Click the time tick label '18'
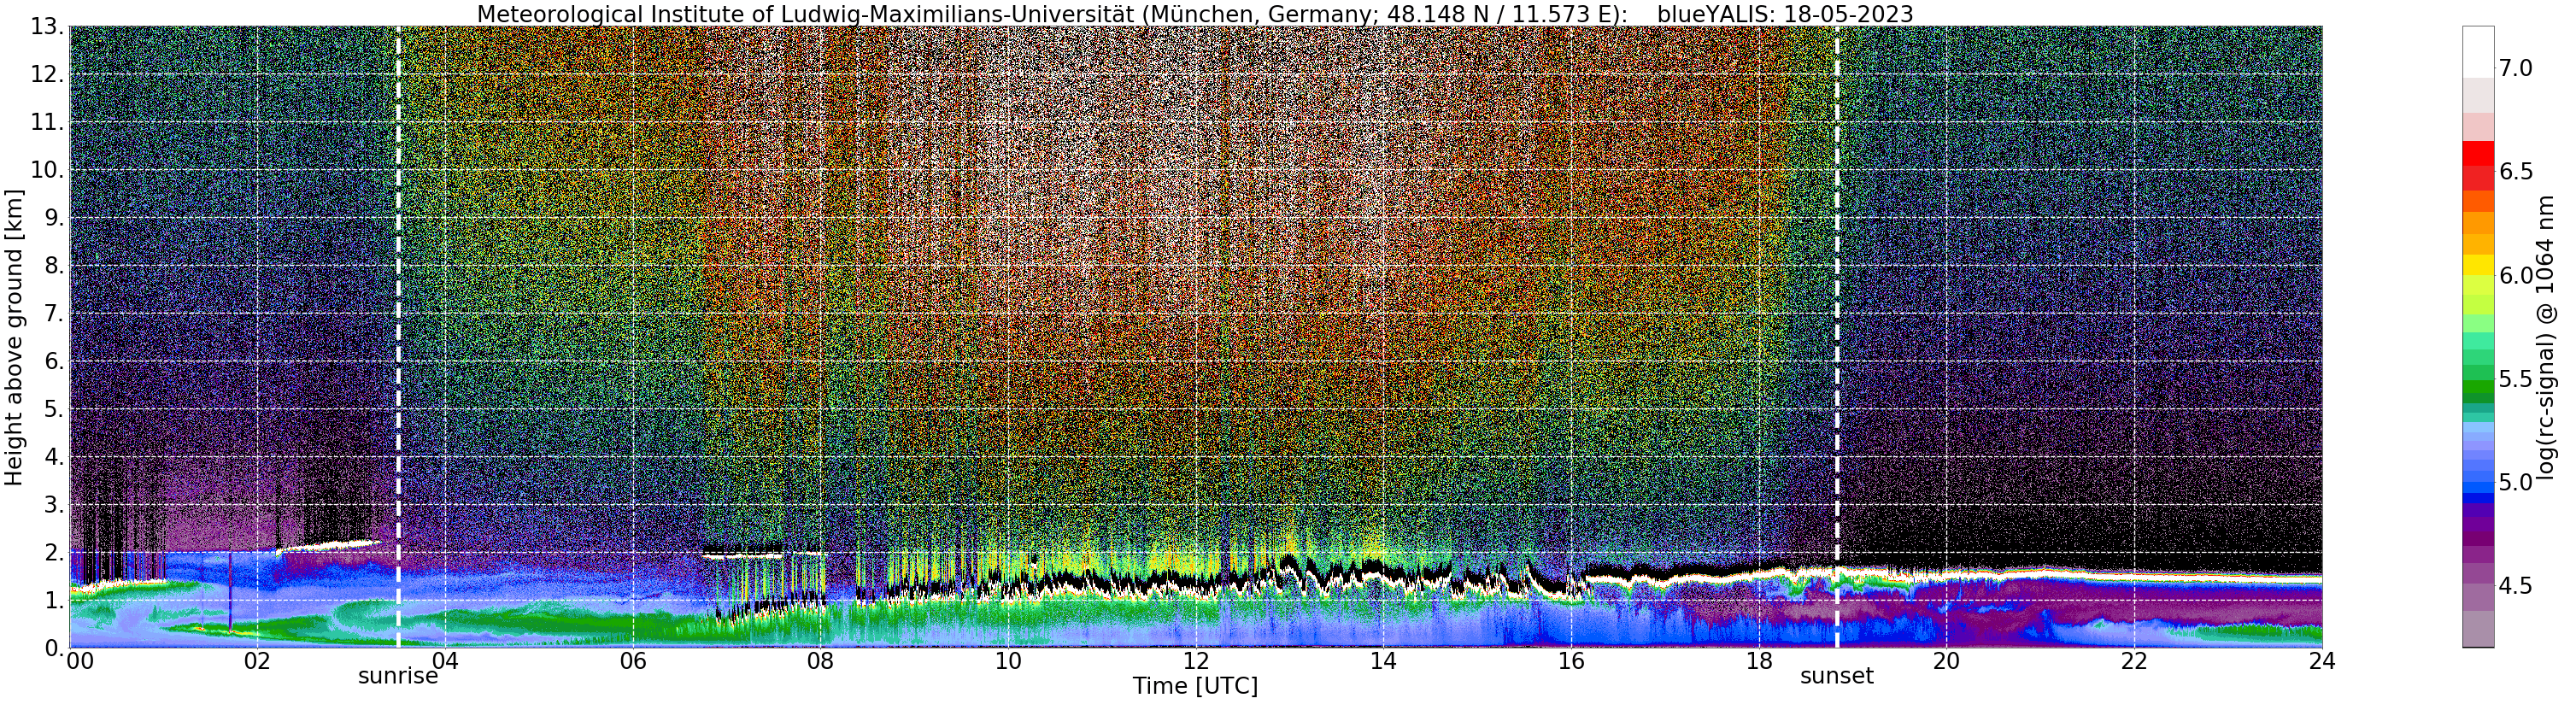The width and height of the screenshot is (2576, 704). pyautogui.click(x=1759, y=661)
